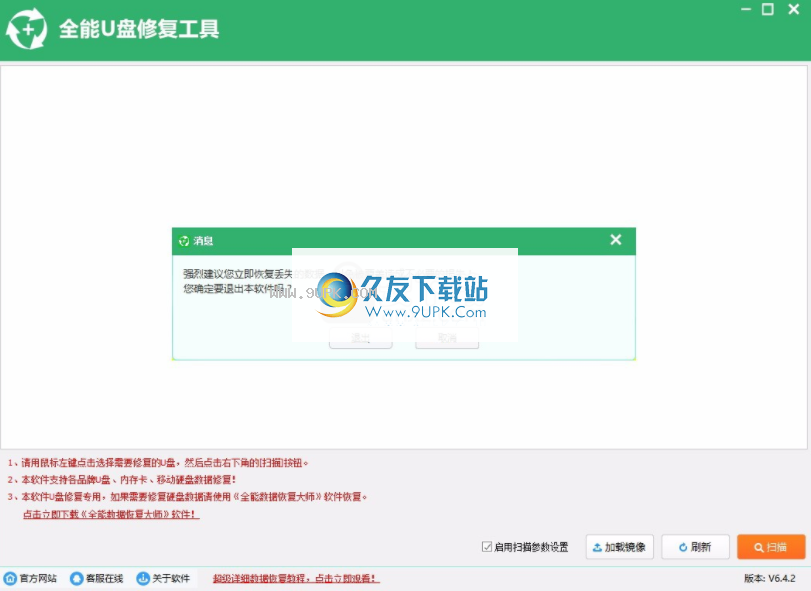
Task: Click the orange 扫描 scan button
Action: click(x=771, y=547)
